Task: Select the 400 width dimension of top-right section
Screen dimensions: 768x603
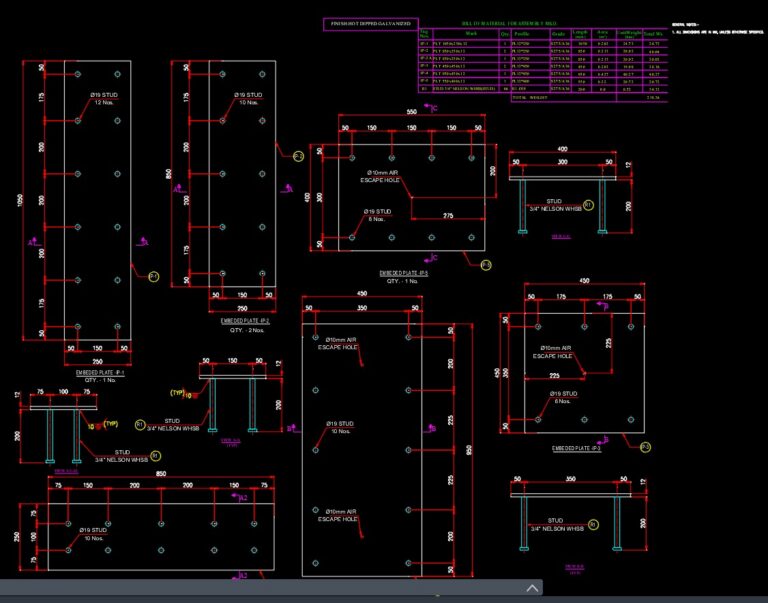Action: point(563,148)
